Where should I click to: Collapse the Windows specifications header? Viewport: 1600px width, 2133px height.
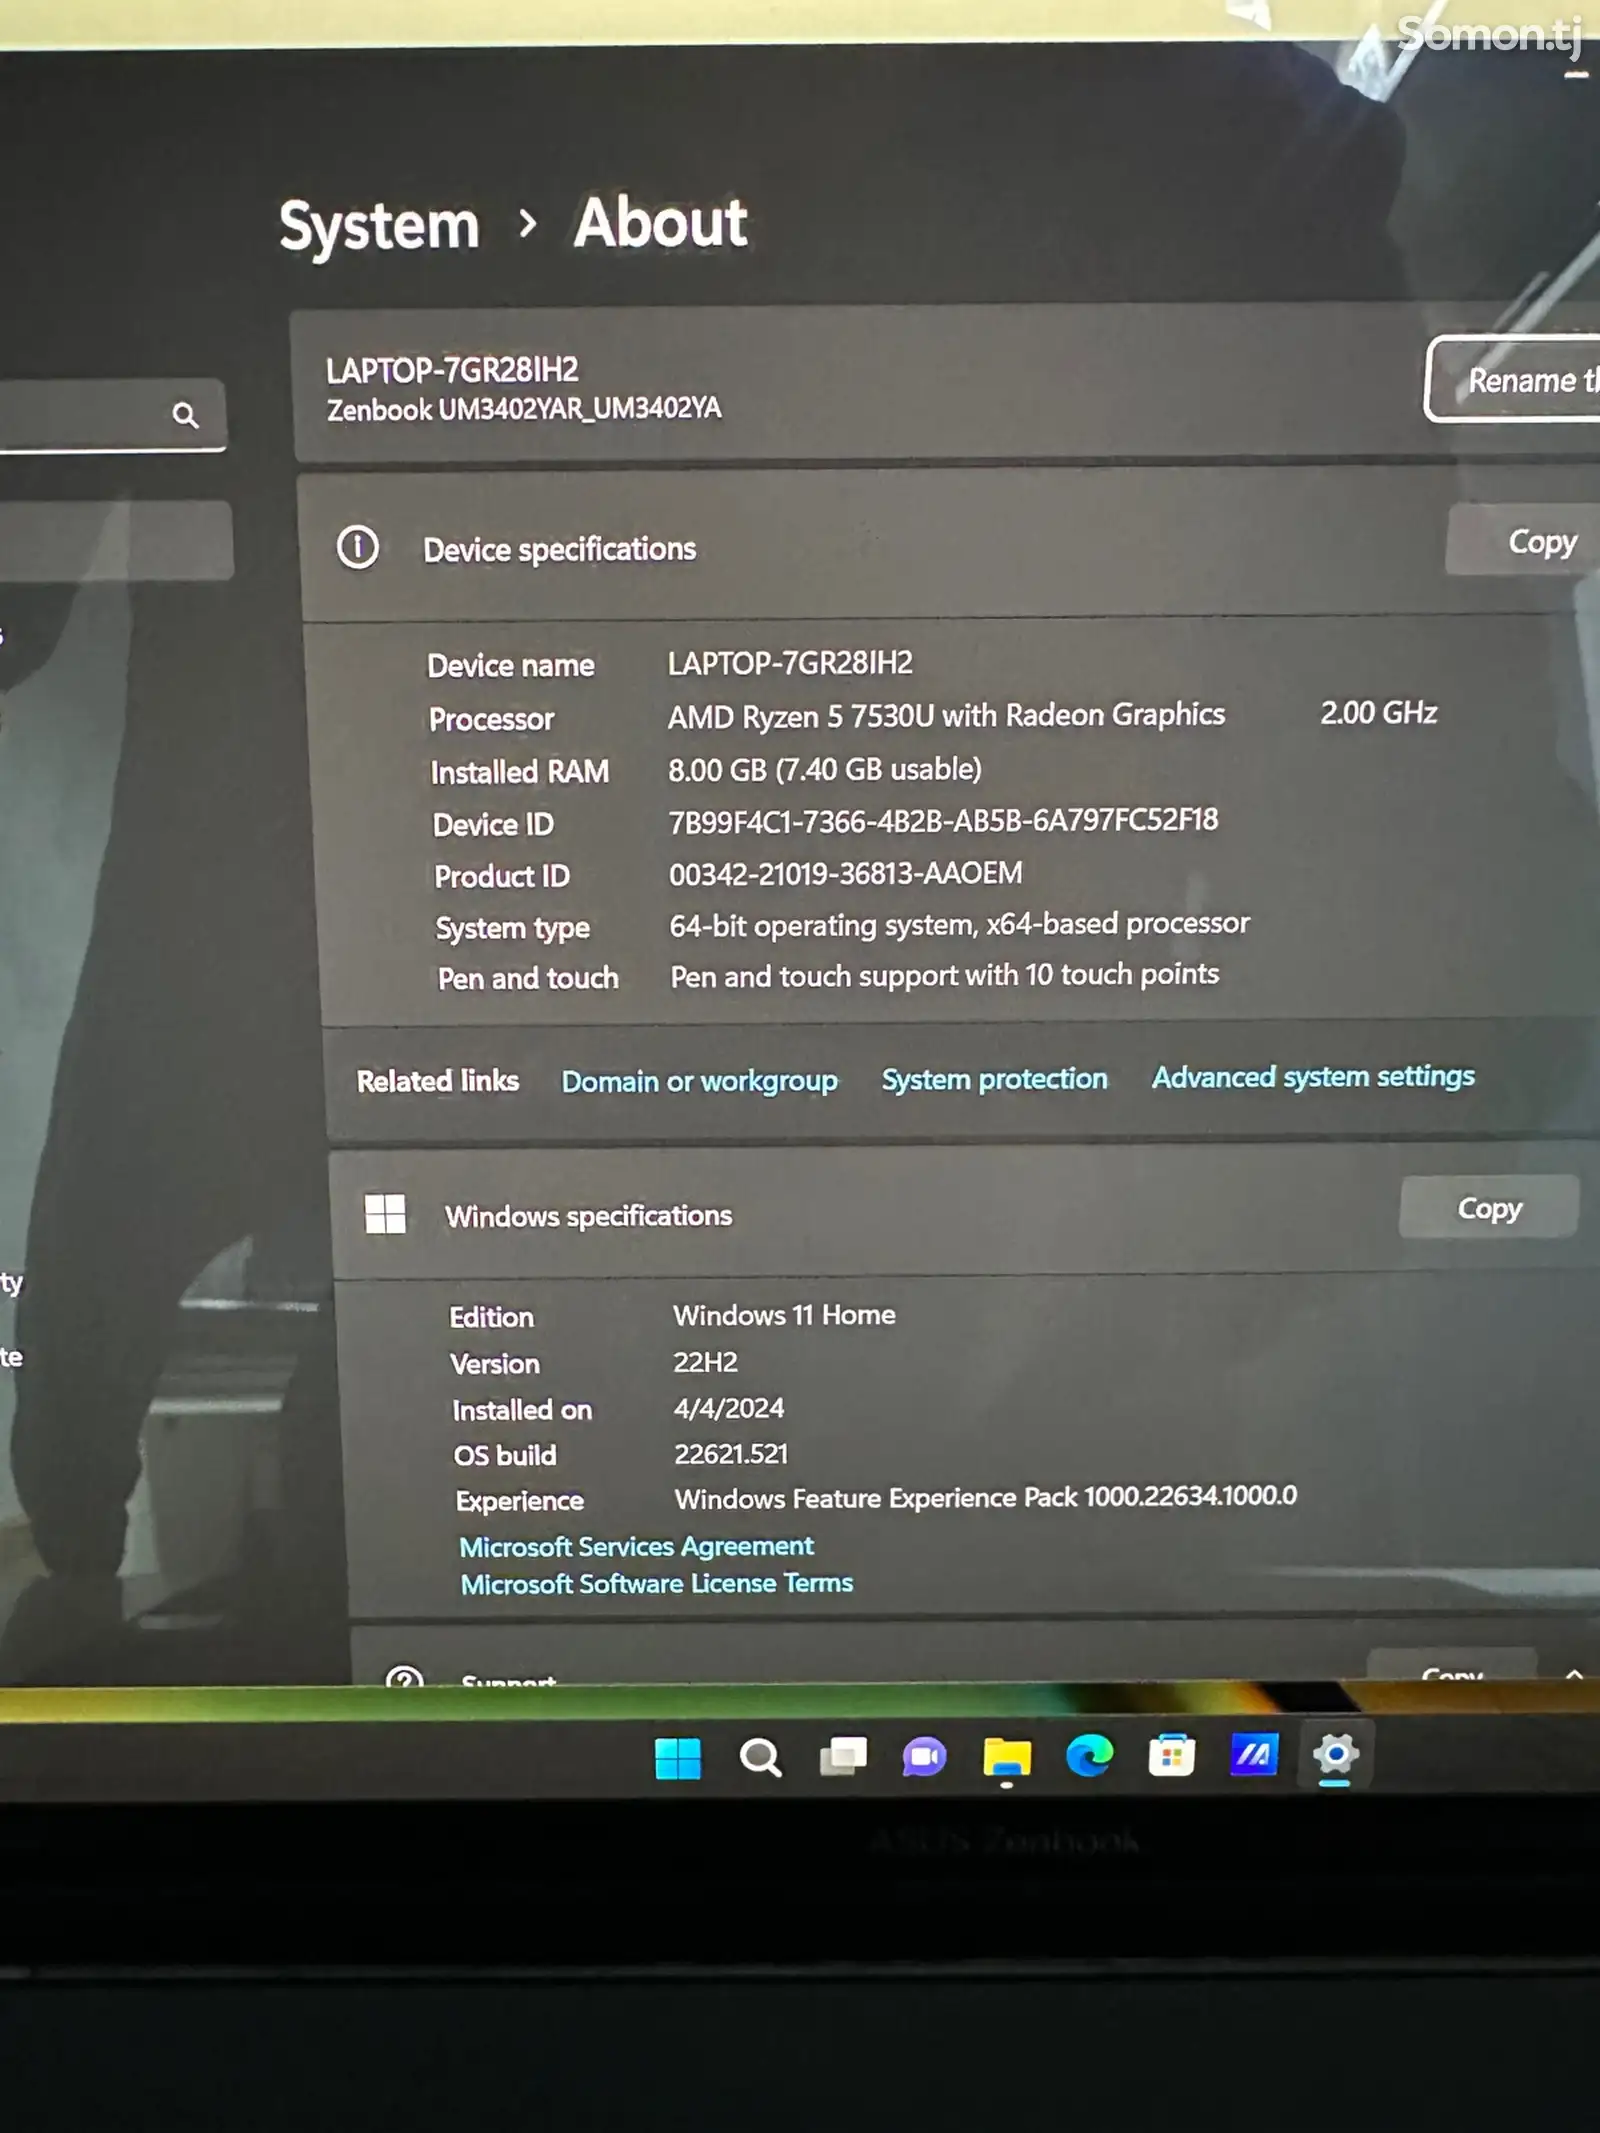click(965, 1212)
